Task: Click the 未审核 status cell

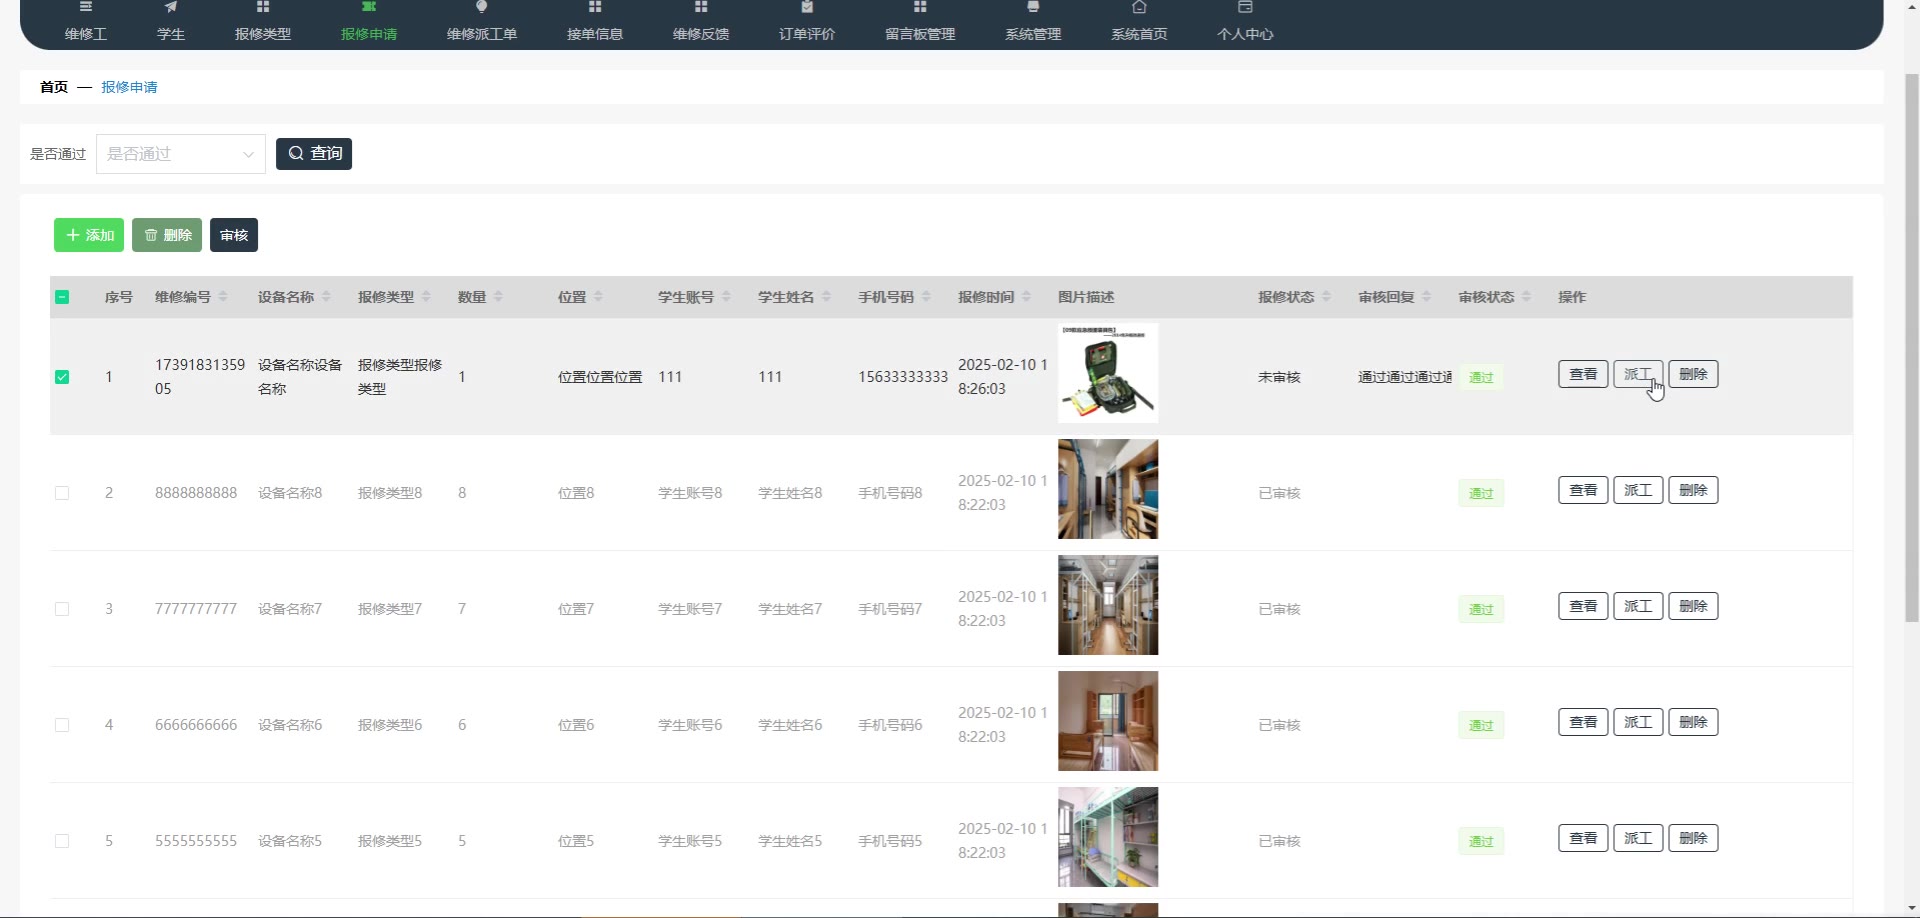Action: click(1279, 377)
